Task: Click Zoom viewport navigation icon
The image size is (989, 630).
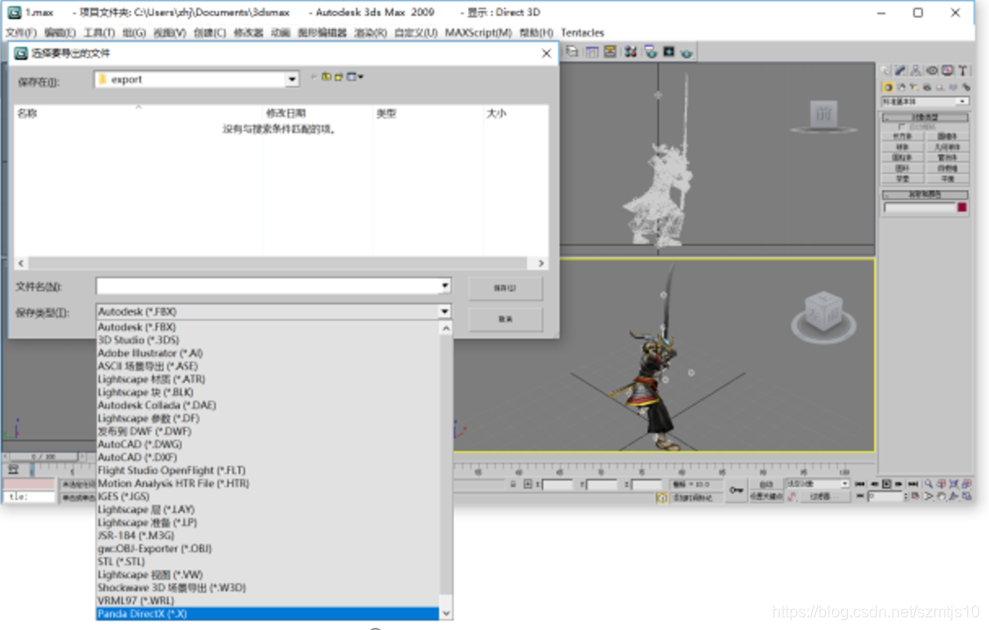Action: point(928,484)
